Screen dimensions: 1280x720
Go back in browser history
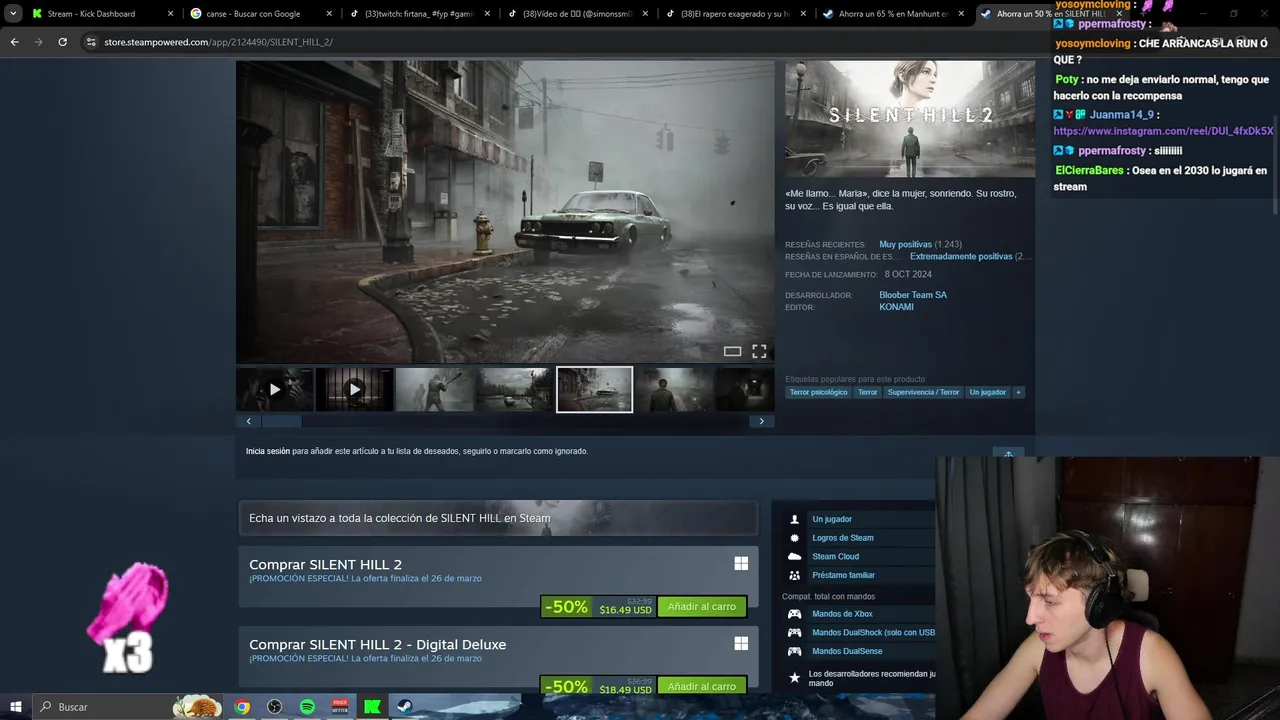point(14,42)
